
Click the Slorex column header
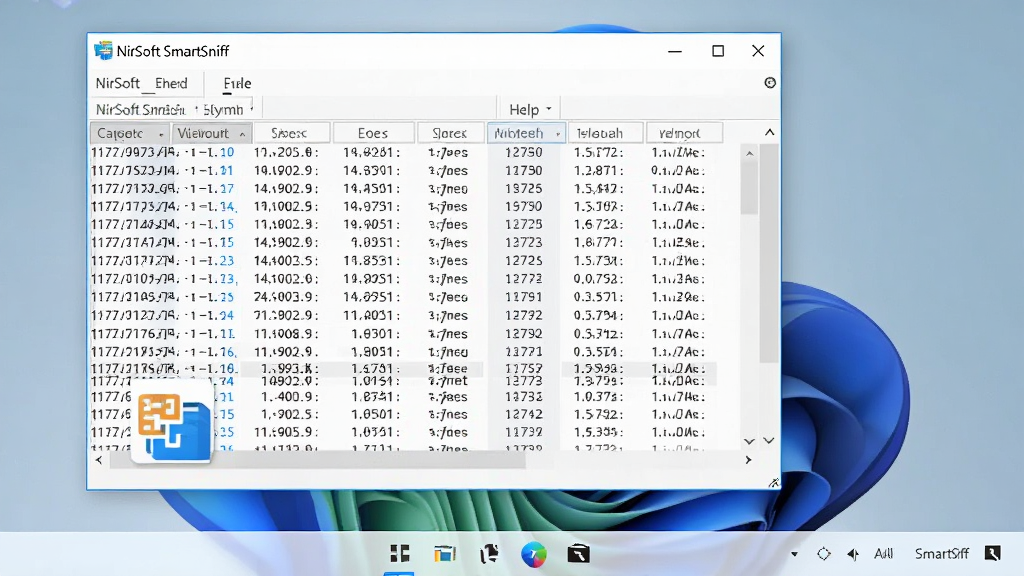450,133
